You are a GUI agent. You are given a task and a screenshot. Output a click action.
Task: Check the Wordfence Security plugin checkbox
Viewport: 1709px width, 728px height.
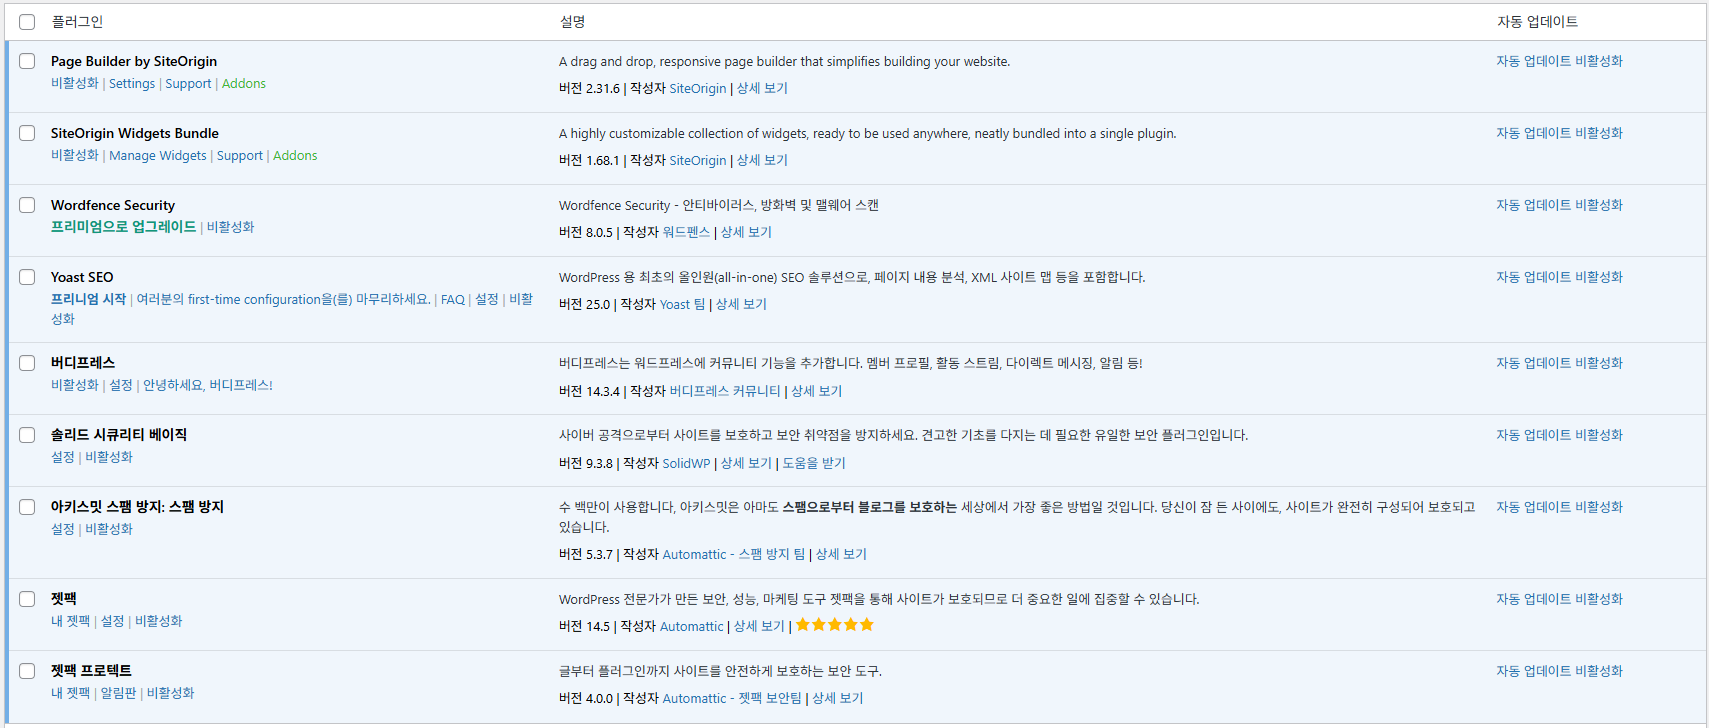[27, 205]
